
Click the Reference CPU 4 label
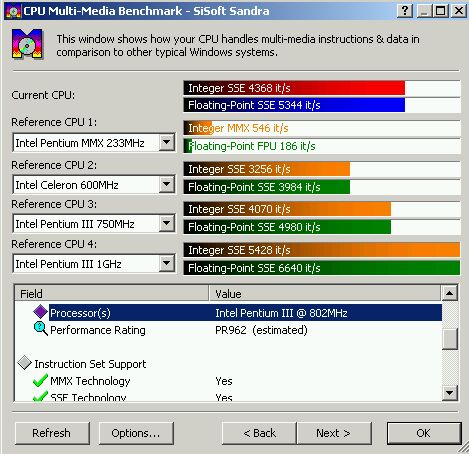click(x=54, y=244)
